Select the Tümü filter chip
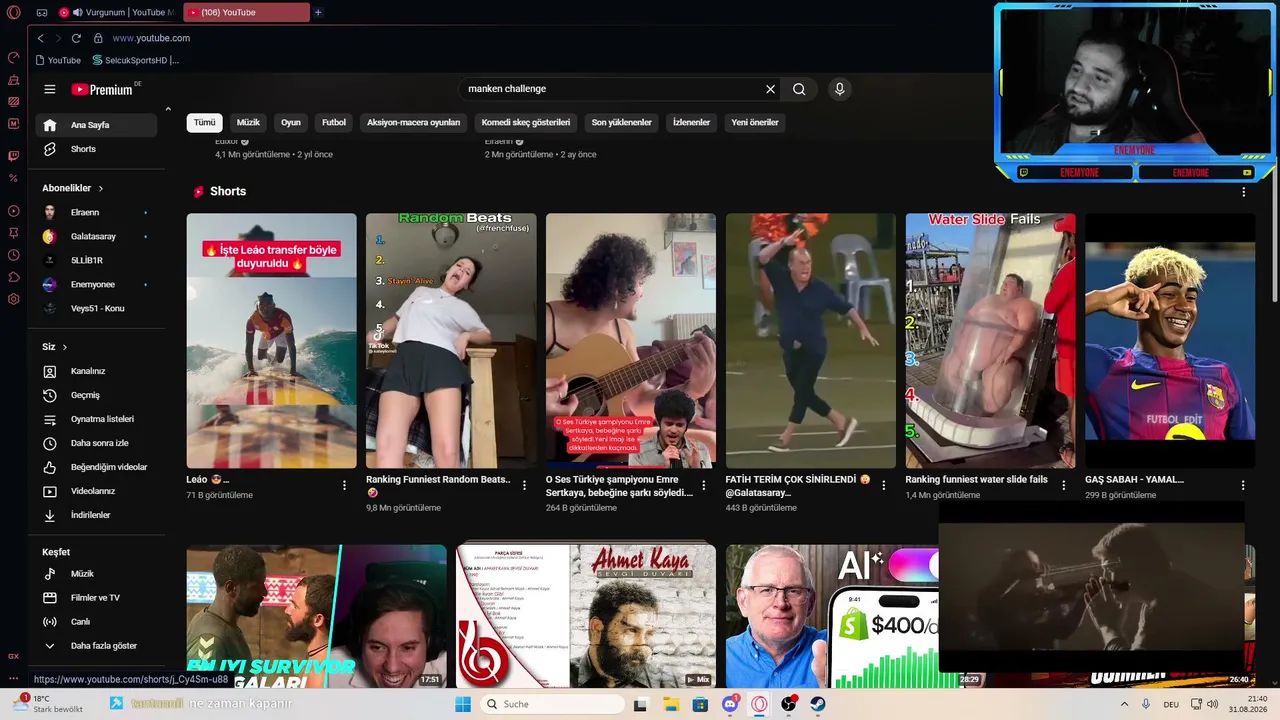The image size is (1280, 720). (x=204, y=122)
